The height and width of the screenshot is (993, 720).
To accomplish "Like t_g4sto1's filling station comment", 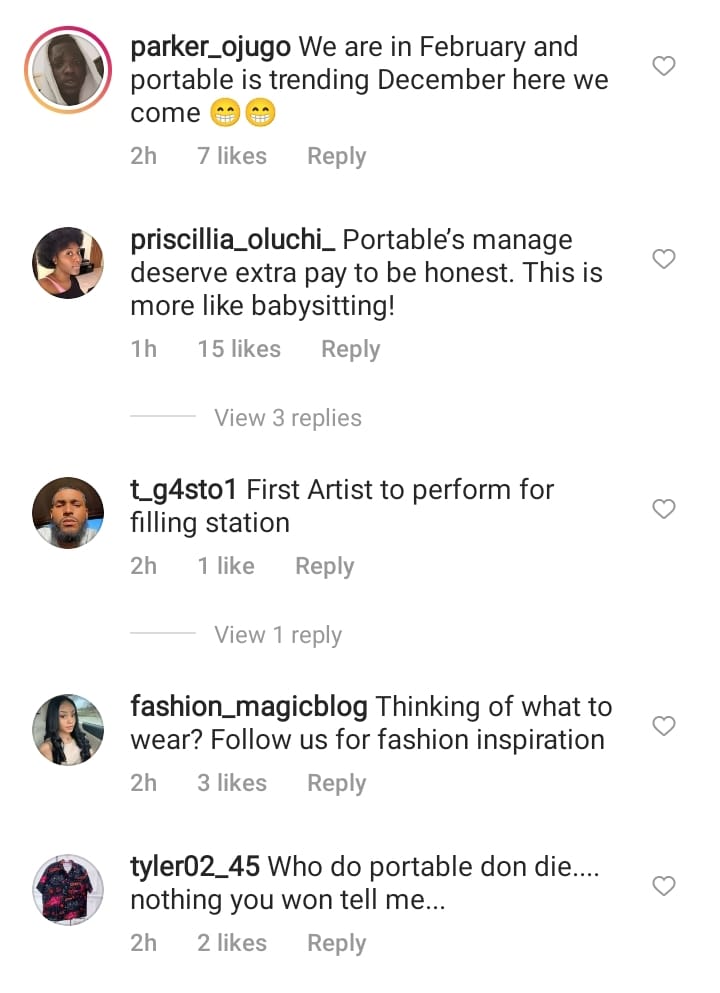I will click(664, 509).
